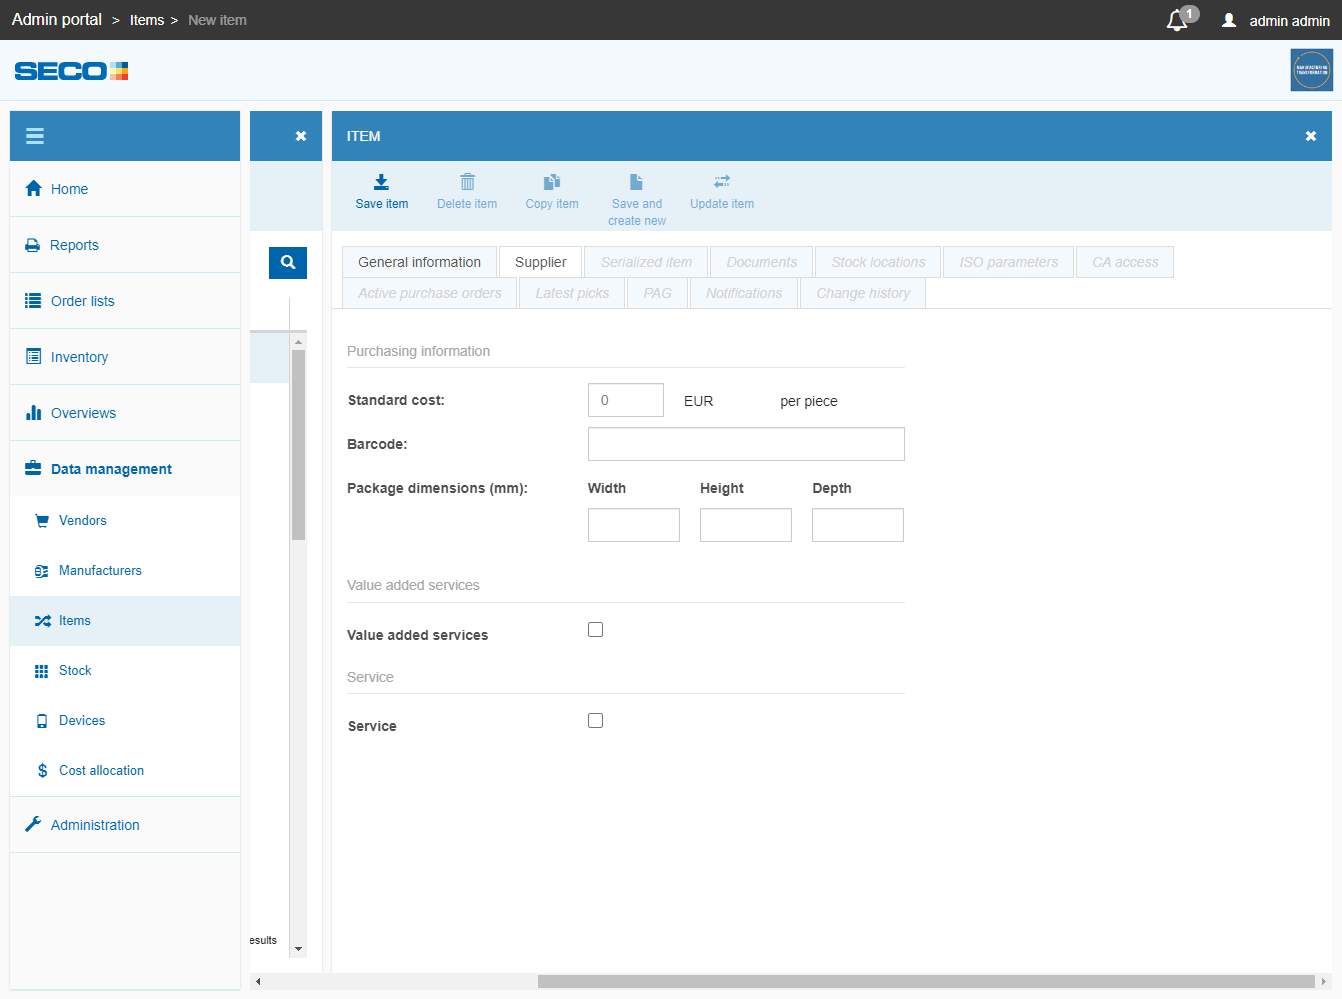Click the Order lists icon
Viewport: 1342px width, 999px height.
tap(33, 301)
